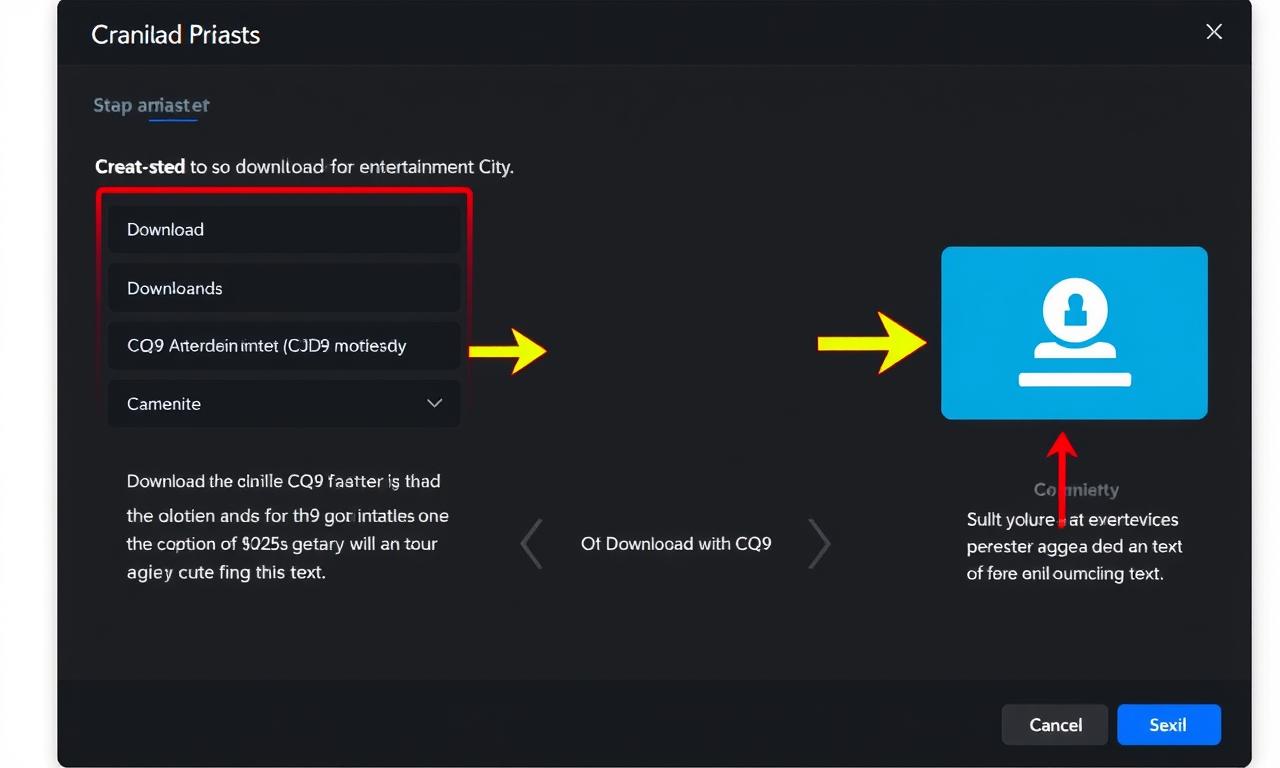Click the Download description paragraph text

[287, 527]
